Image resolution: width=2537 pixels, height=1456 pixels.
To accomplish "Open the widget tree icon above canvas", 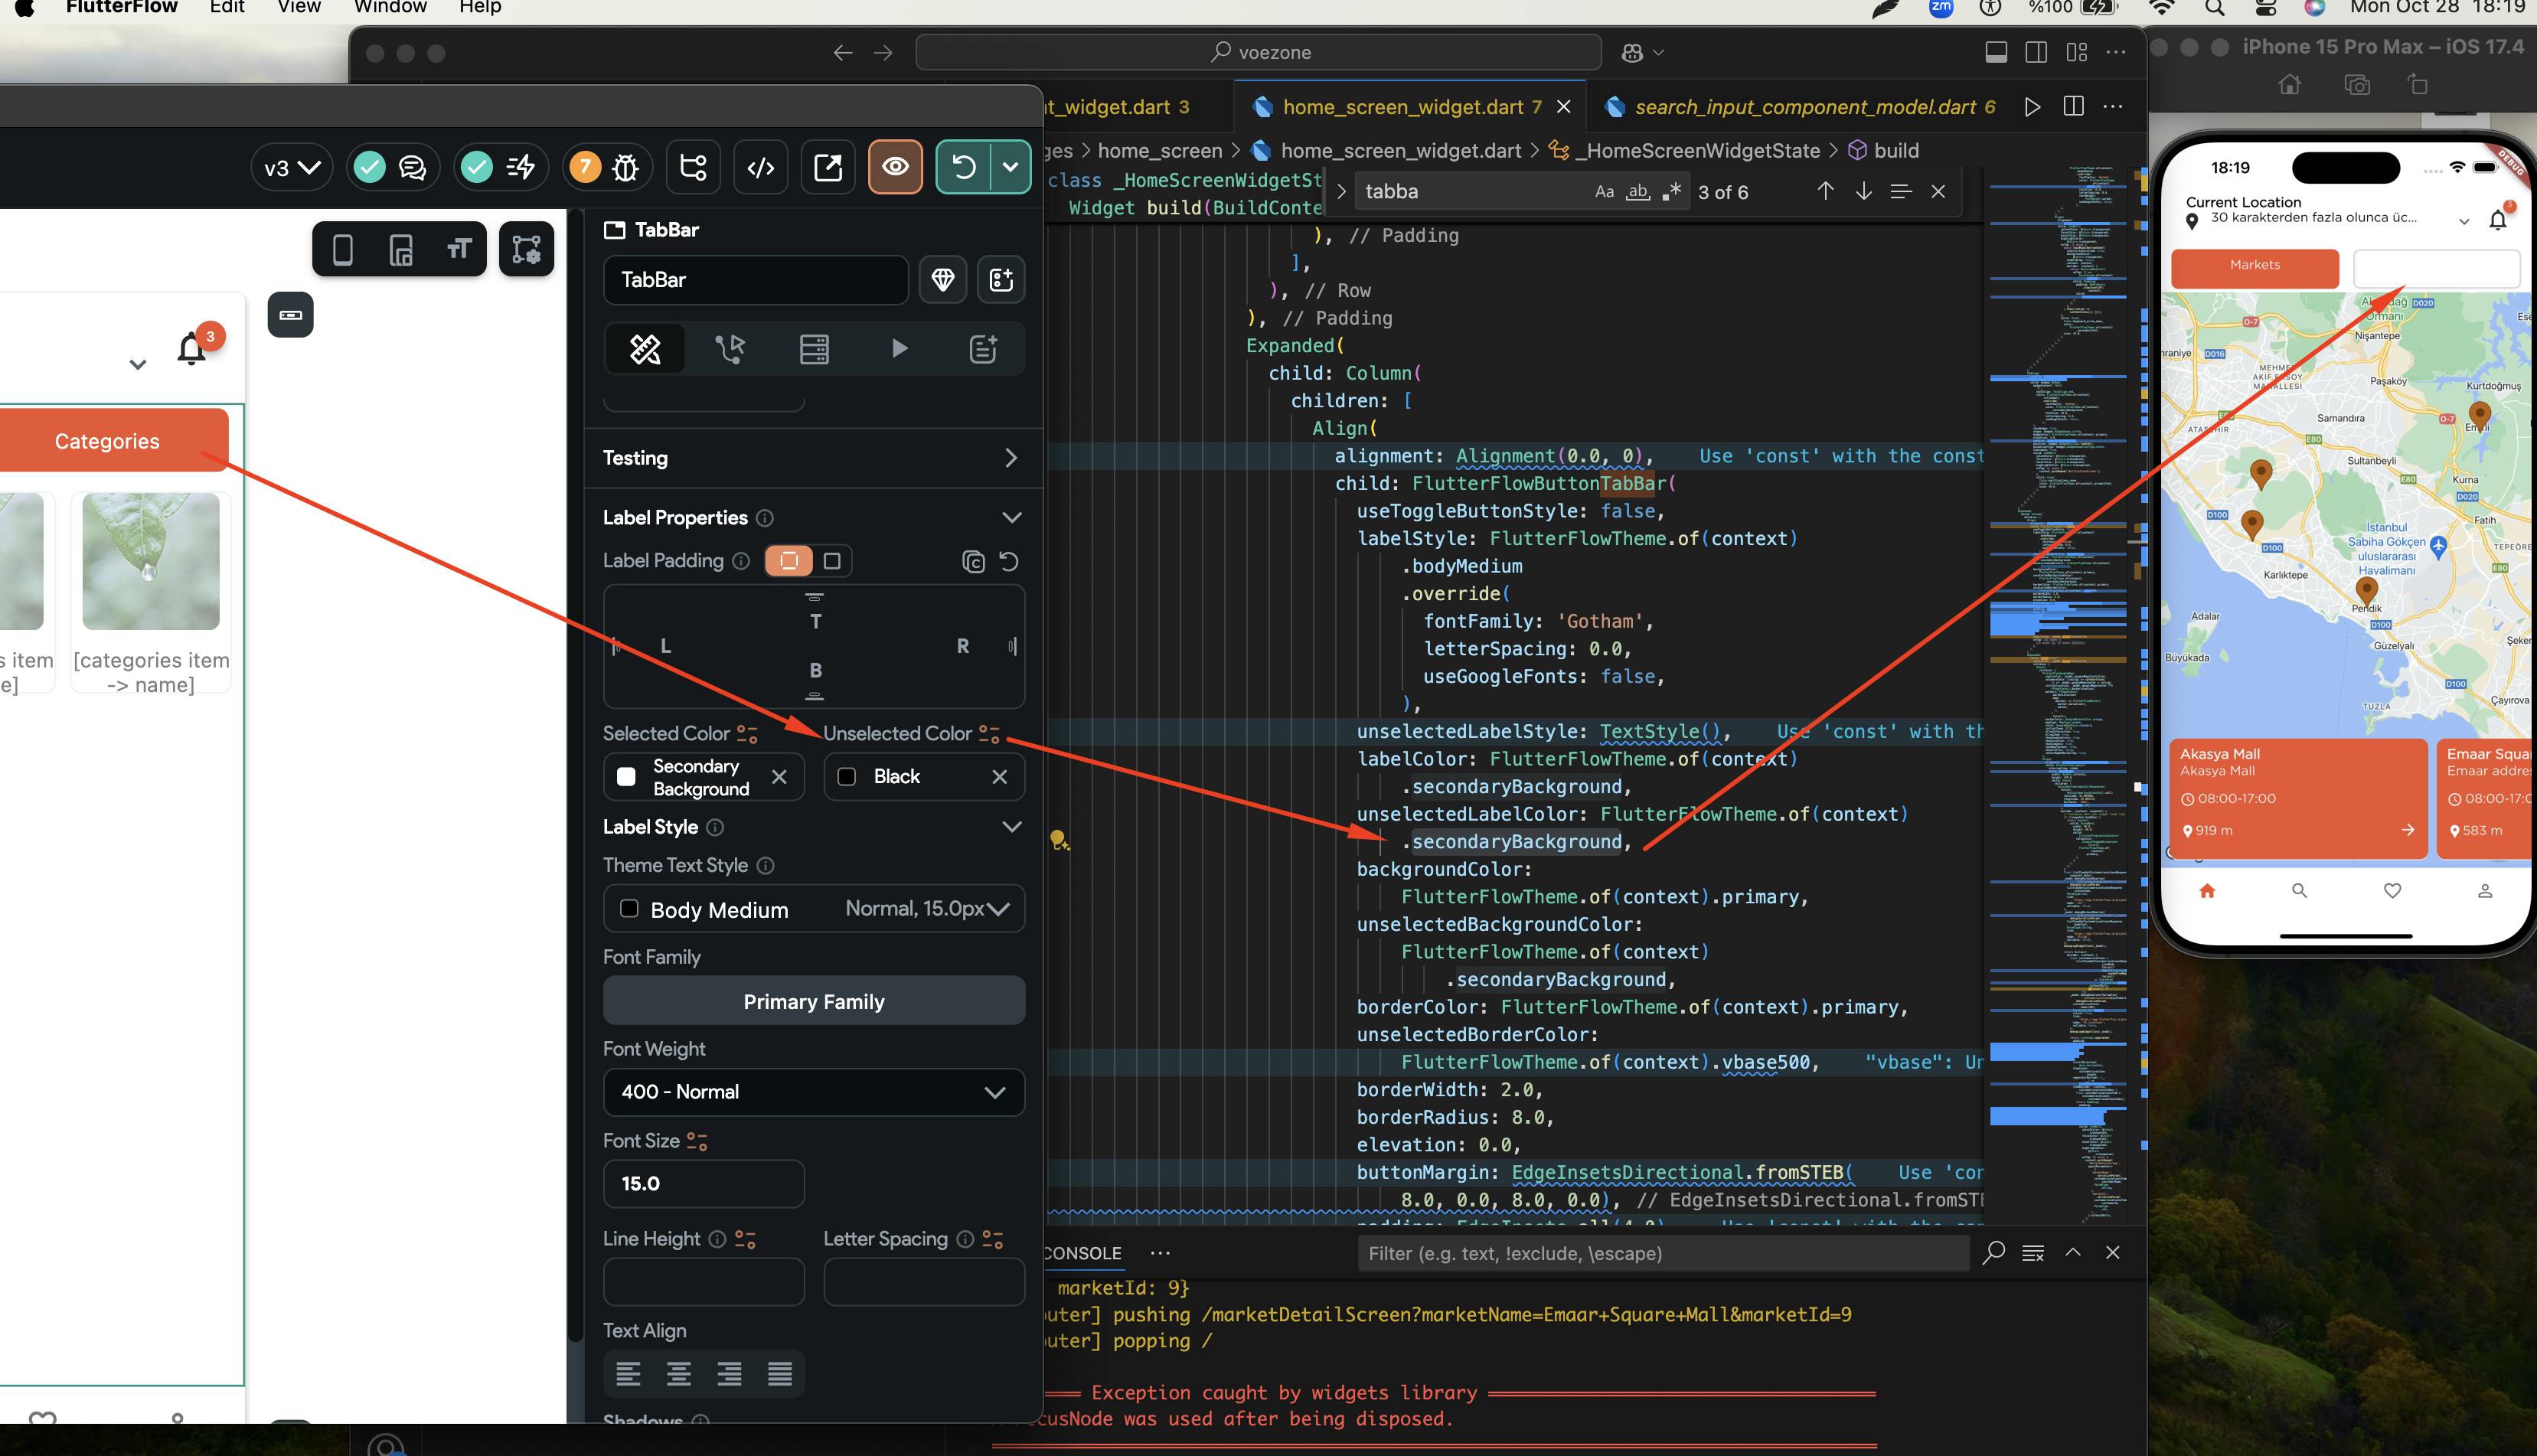I will click(526, 249).
